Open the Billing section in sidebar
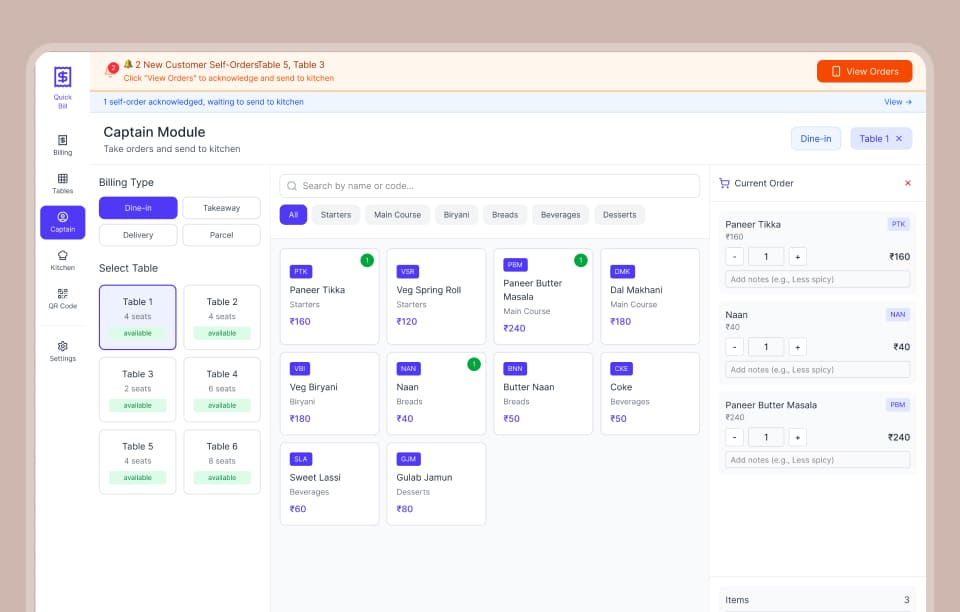 pos(62,145)
